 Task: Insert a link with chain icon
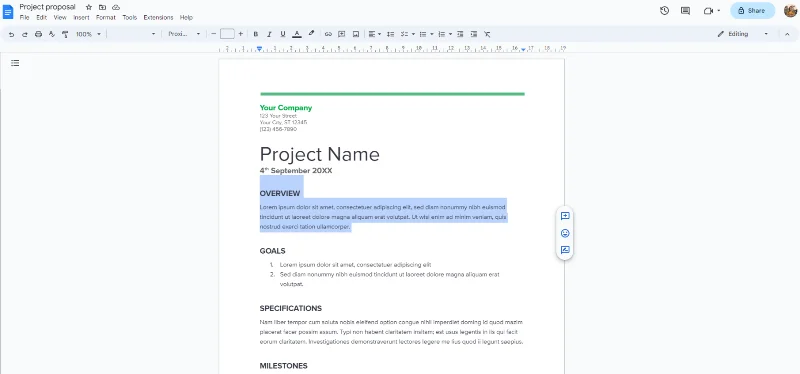(328, 34)
